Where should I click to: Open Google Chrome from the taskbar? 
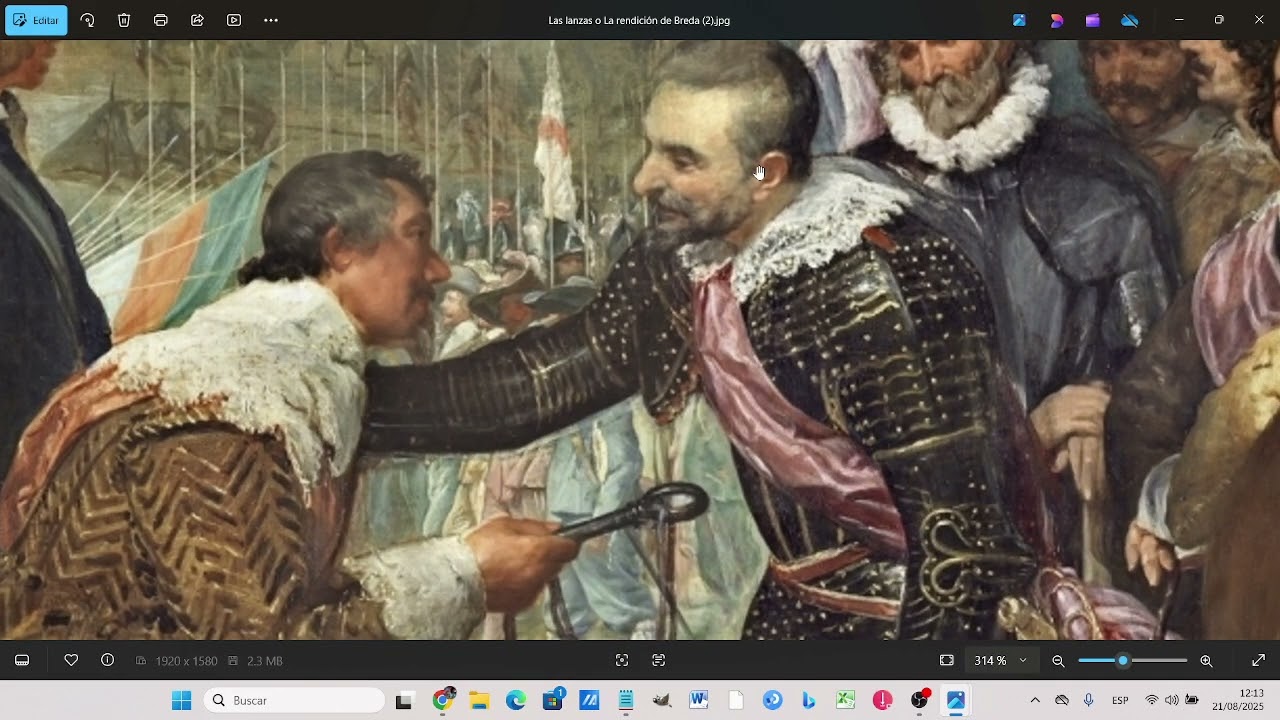pyautogui.click(x=443, y=700)
